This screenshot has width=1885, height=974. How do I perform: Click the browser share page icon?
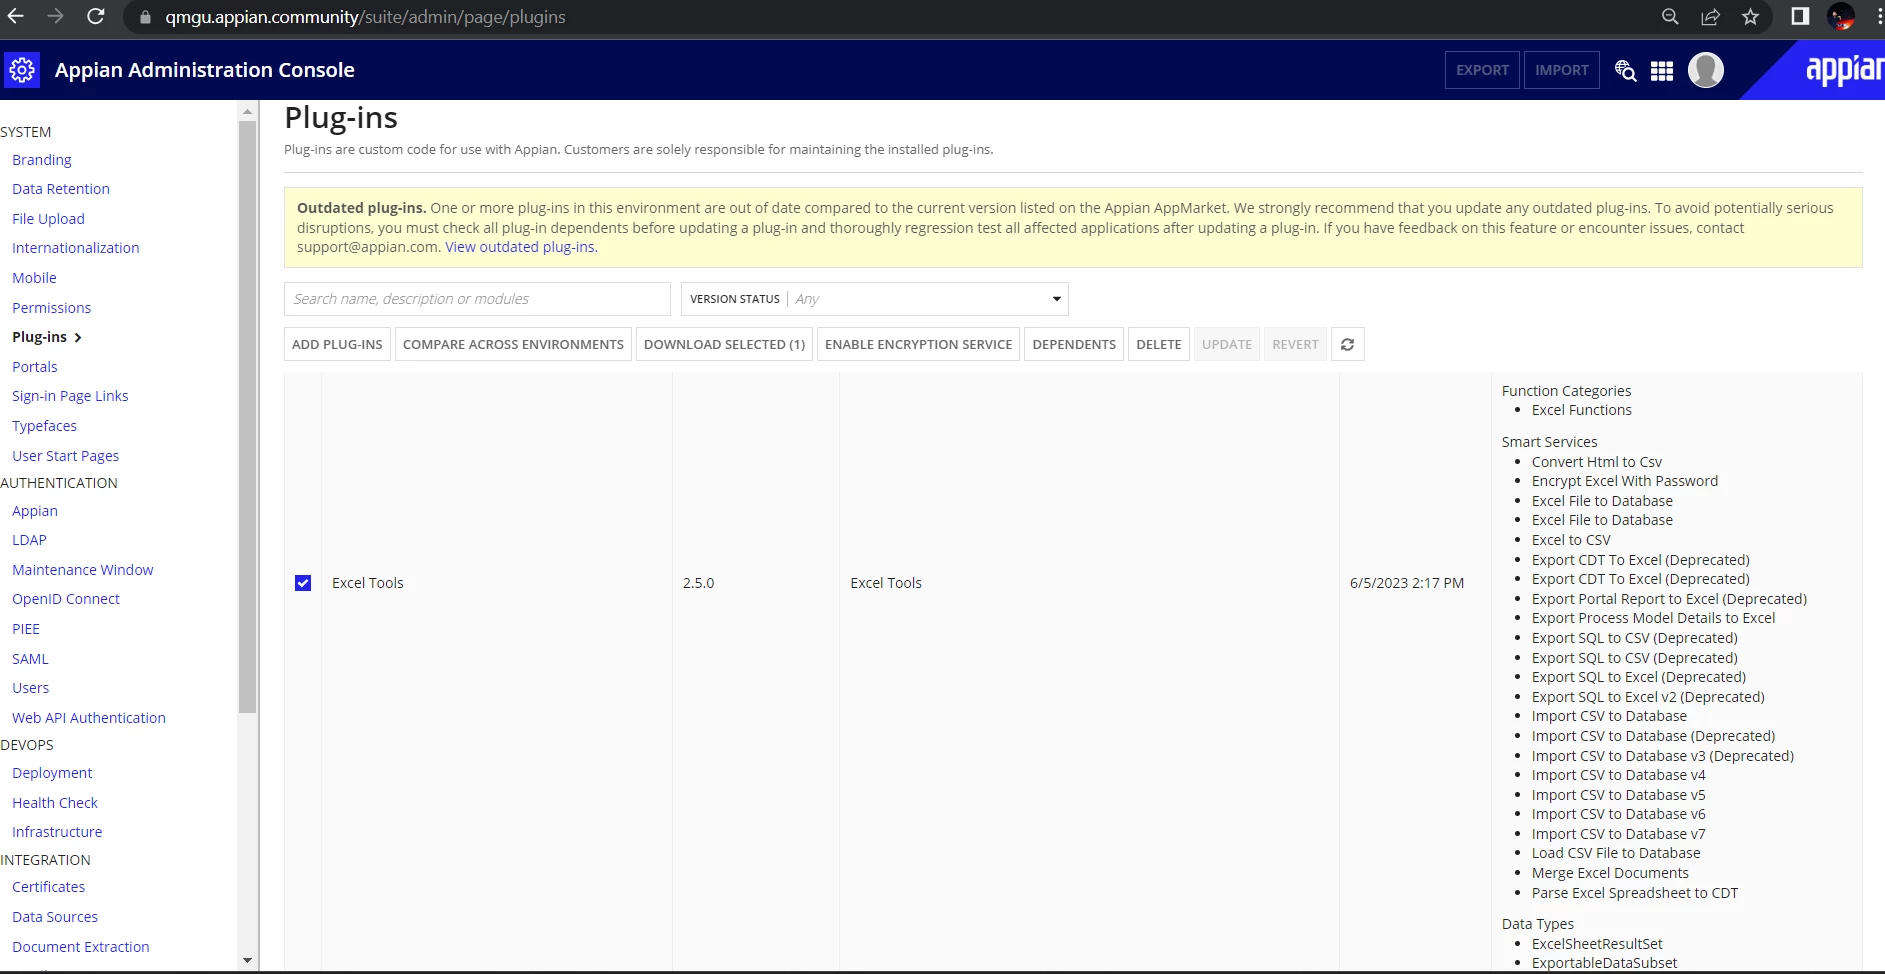pos(1711,16)
